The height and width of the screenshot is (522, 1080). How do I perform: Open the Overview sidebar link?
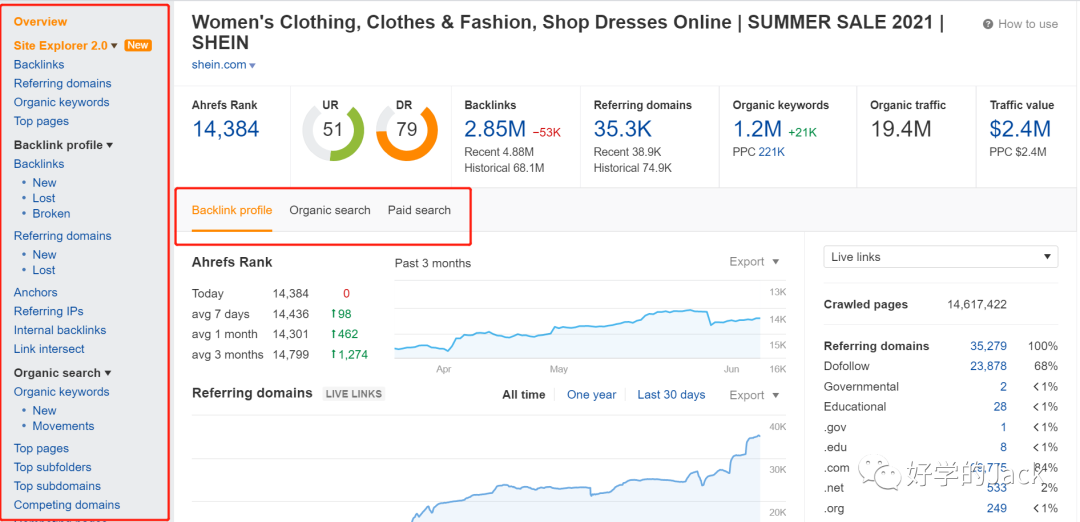coord(41,21)
